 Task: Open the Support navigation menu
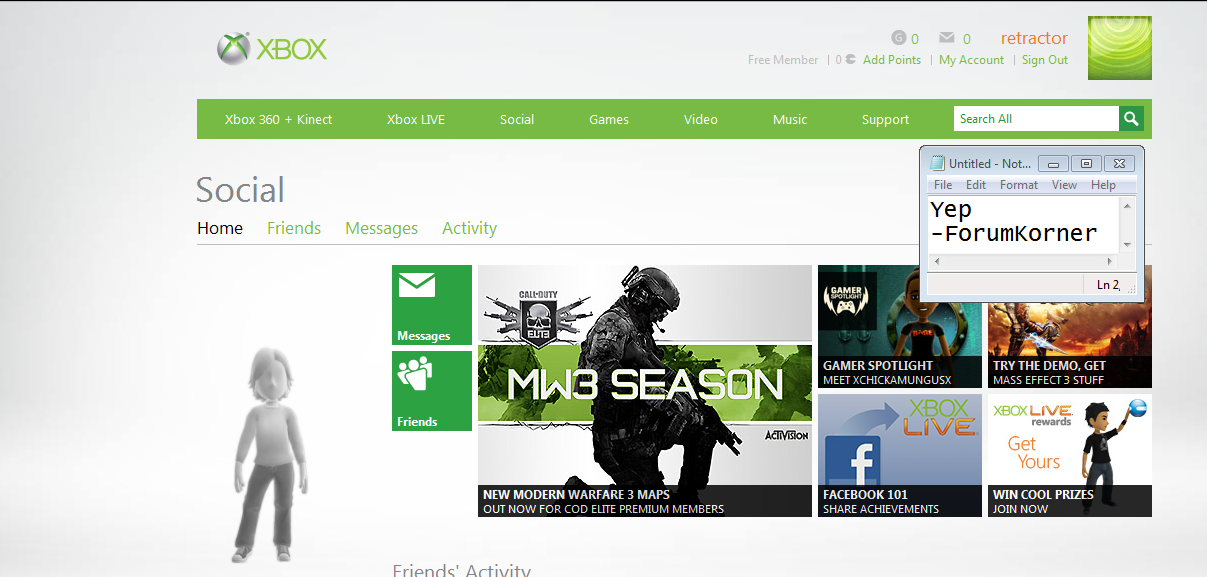click(x=886, y=119)
